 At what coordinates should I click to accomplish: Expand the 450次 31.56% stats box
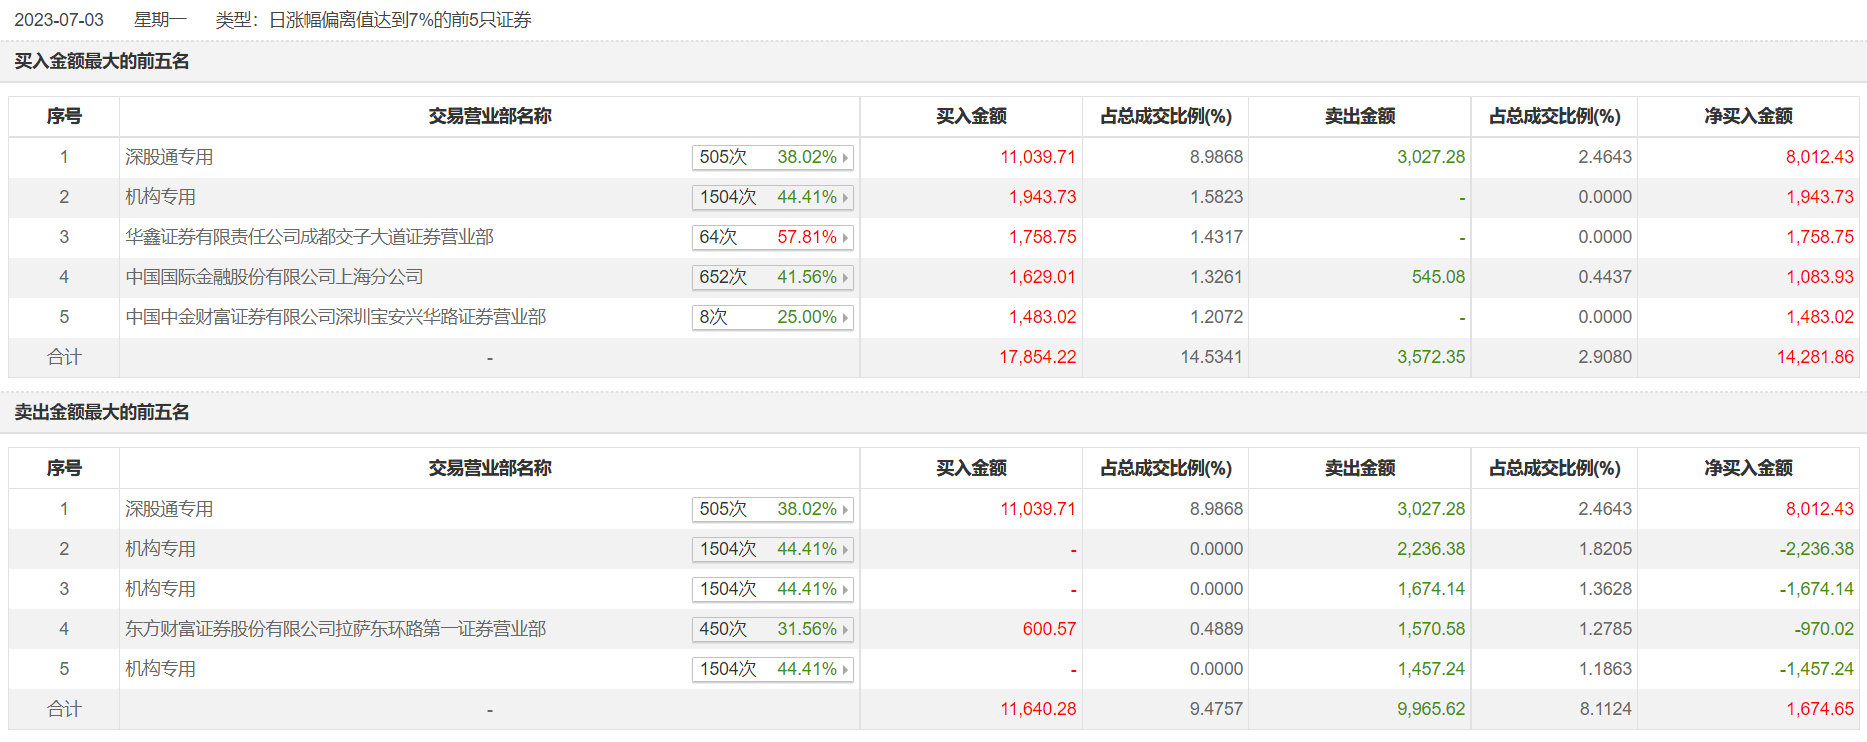pyautogui.click(x=772, y=630)
